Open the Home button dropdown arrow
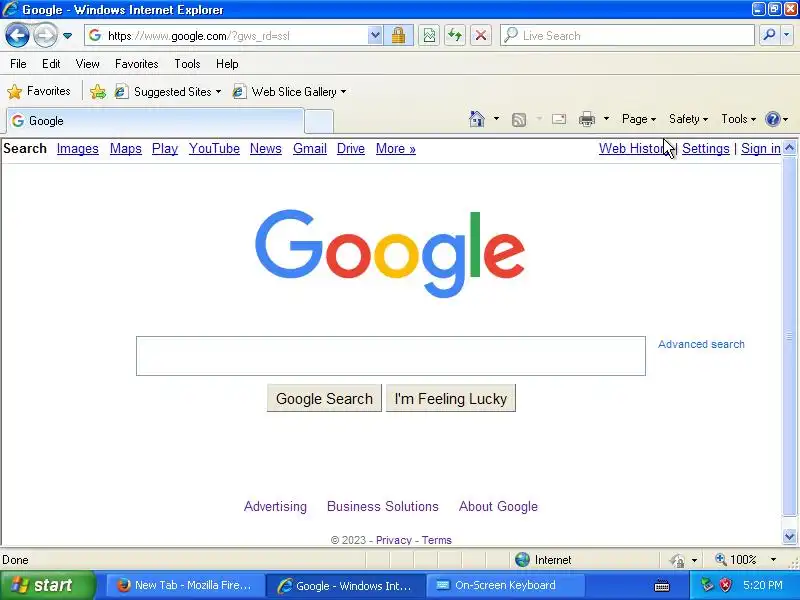The image size is (800, 600). (496, 119)
